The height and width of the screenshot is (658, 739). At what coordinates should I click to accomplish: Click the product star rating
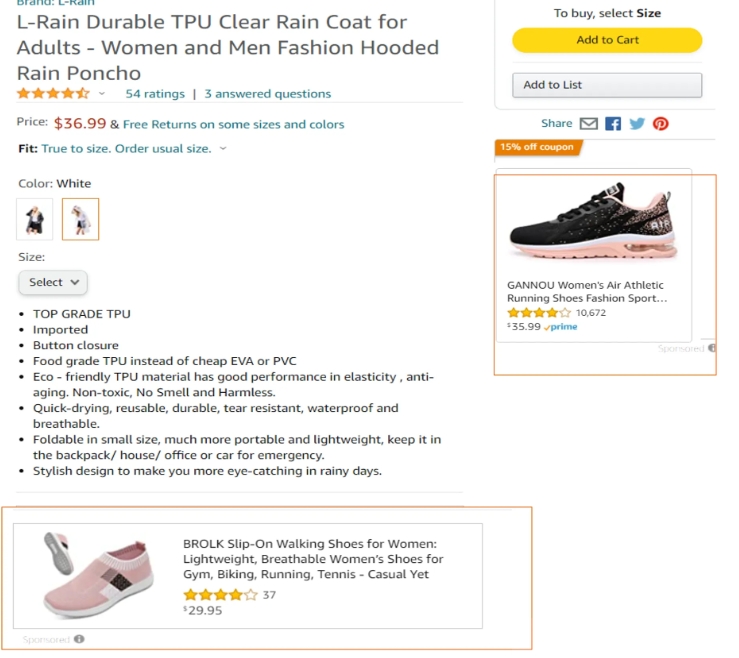(x=53, y=94)
